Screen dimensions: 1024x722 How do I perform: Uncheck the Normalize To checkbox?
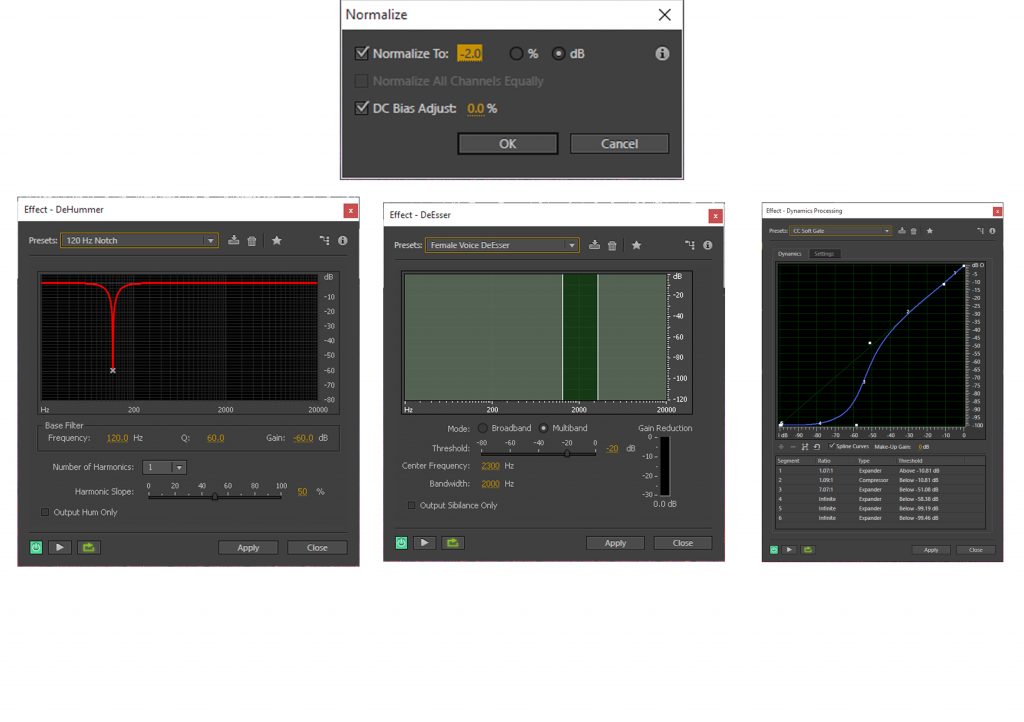(362, 54)
